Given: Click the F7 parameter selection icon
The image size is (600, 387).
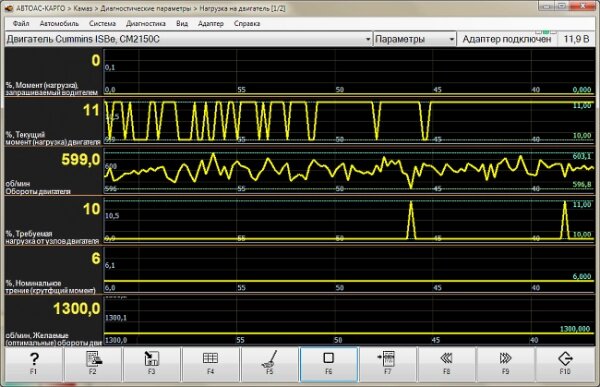Looking at the screenshot, I should 388,364.
